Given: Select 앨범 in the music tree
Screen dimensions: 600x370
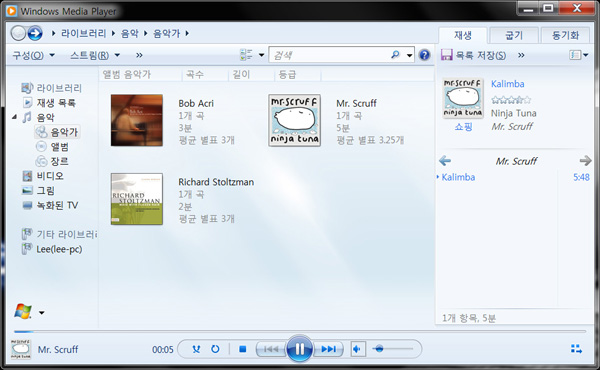Looking at the screenshot, I should coord(59,147).
